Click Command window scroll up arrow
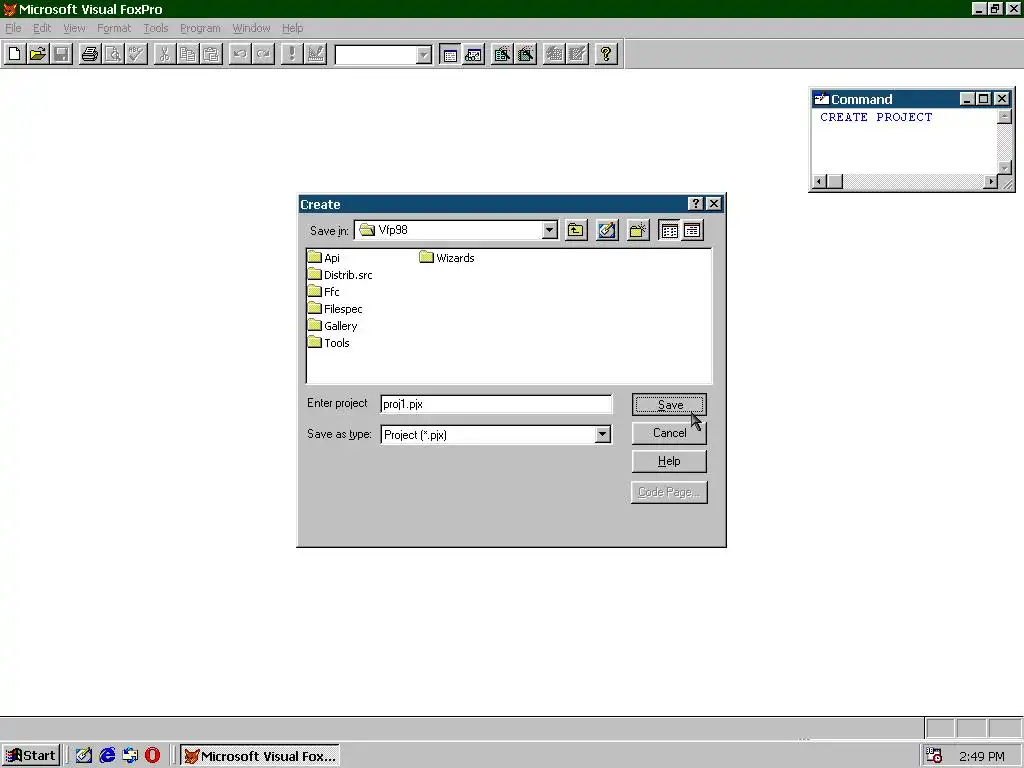This screenshot has height=768, width=1024. pyautogui.click(x=1004, y=117)
